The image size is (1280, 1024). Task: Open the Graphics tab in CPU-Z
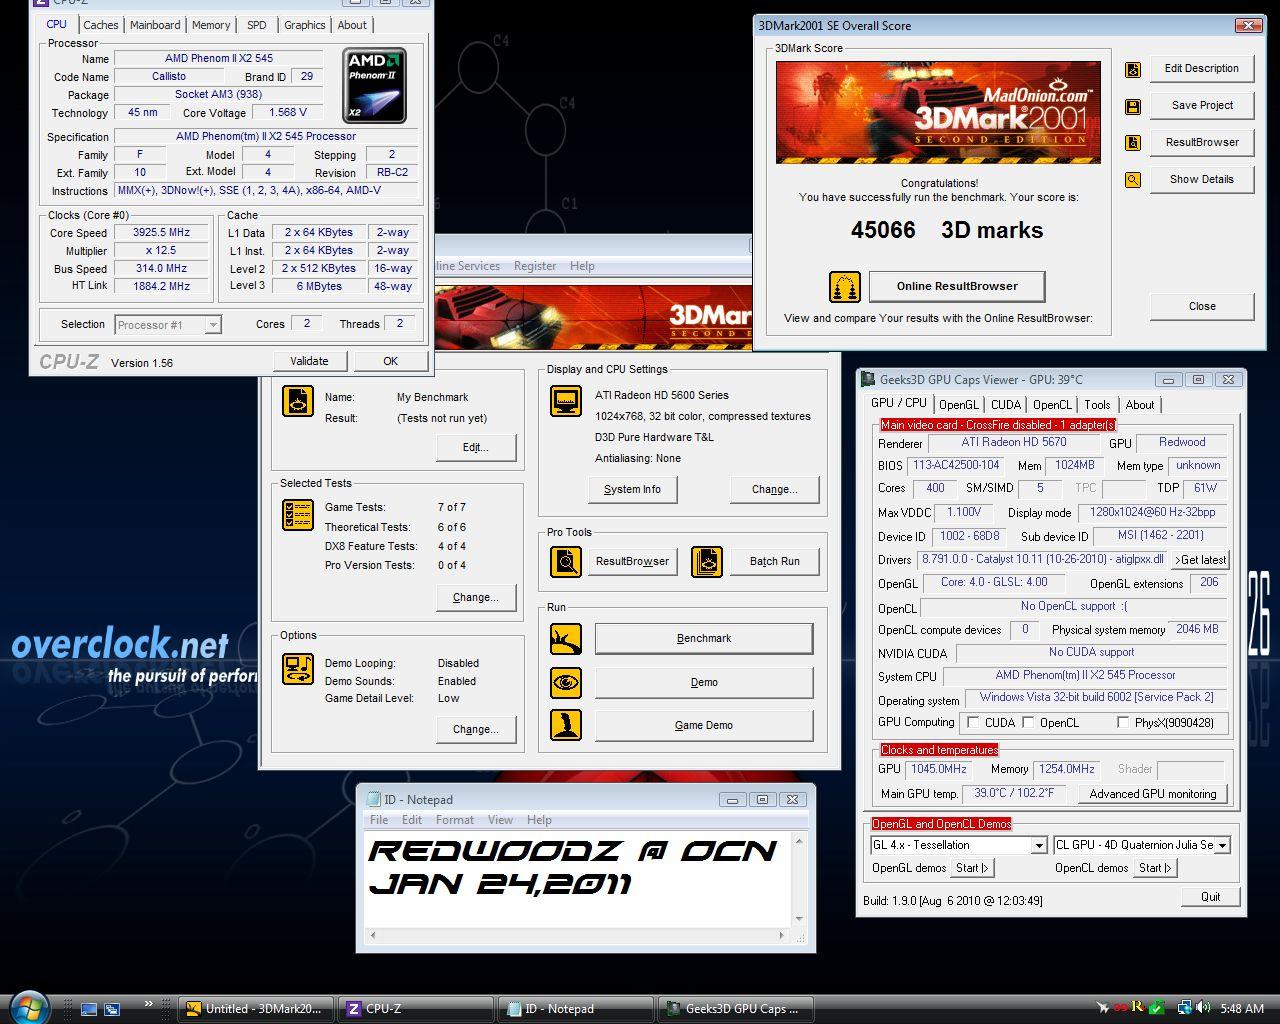(305, 25)
